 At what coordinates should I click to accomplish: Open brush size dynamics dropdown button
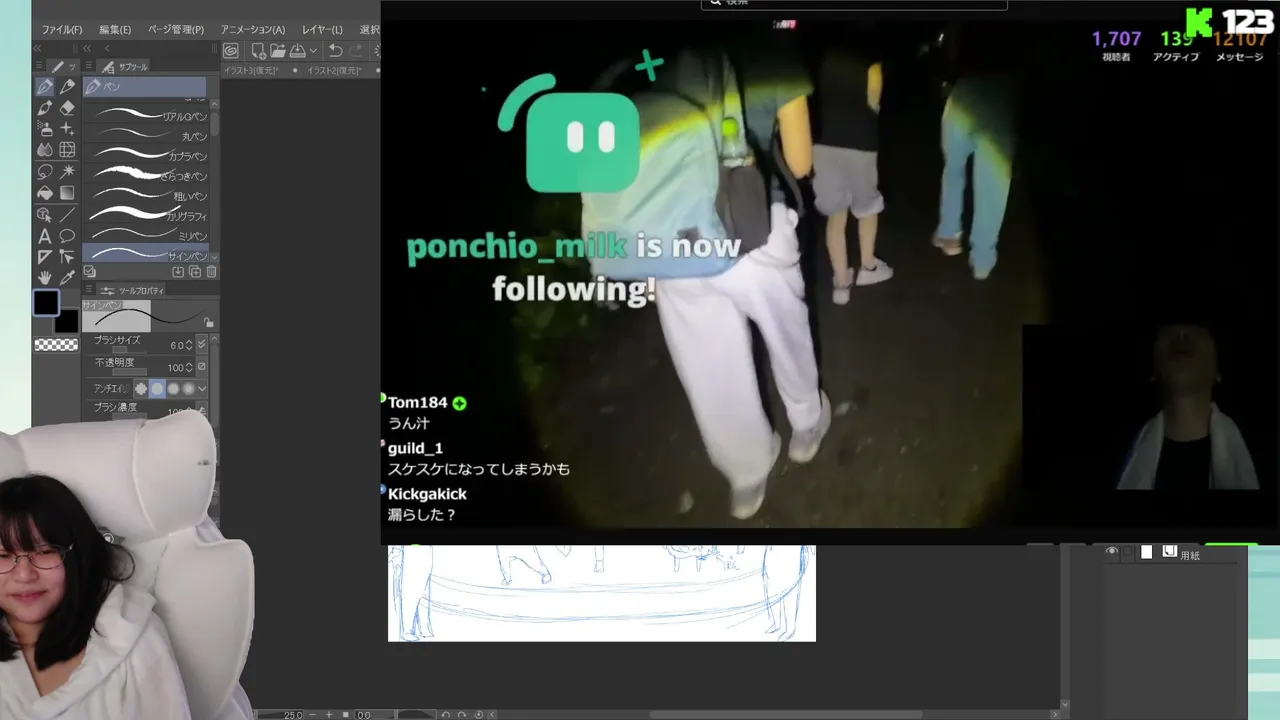(202, 345)
